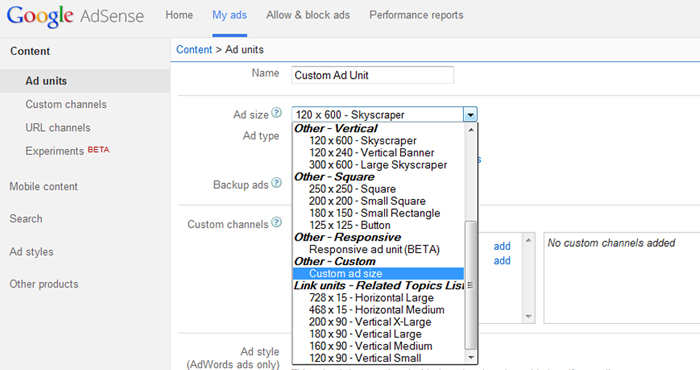The height and width of the screenshot is (370, 700).
Task: Click dropdown list scroll down arrow
Action: coord(471,358)
